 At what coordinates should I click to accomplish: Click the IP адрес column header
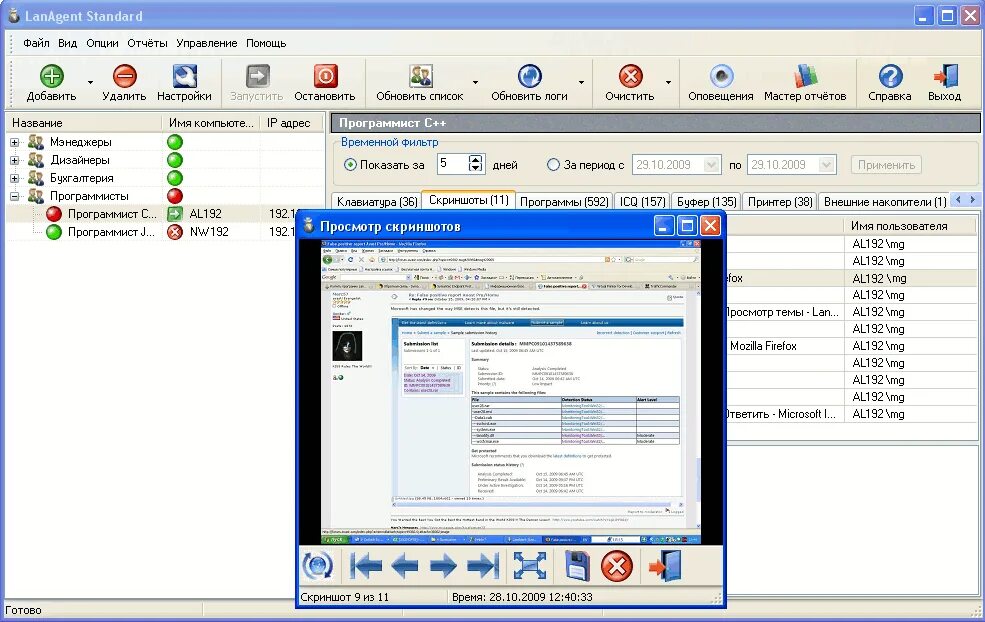point(292,123)
